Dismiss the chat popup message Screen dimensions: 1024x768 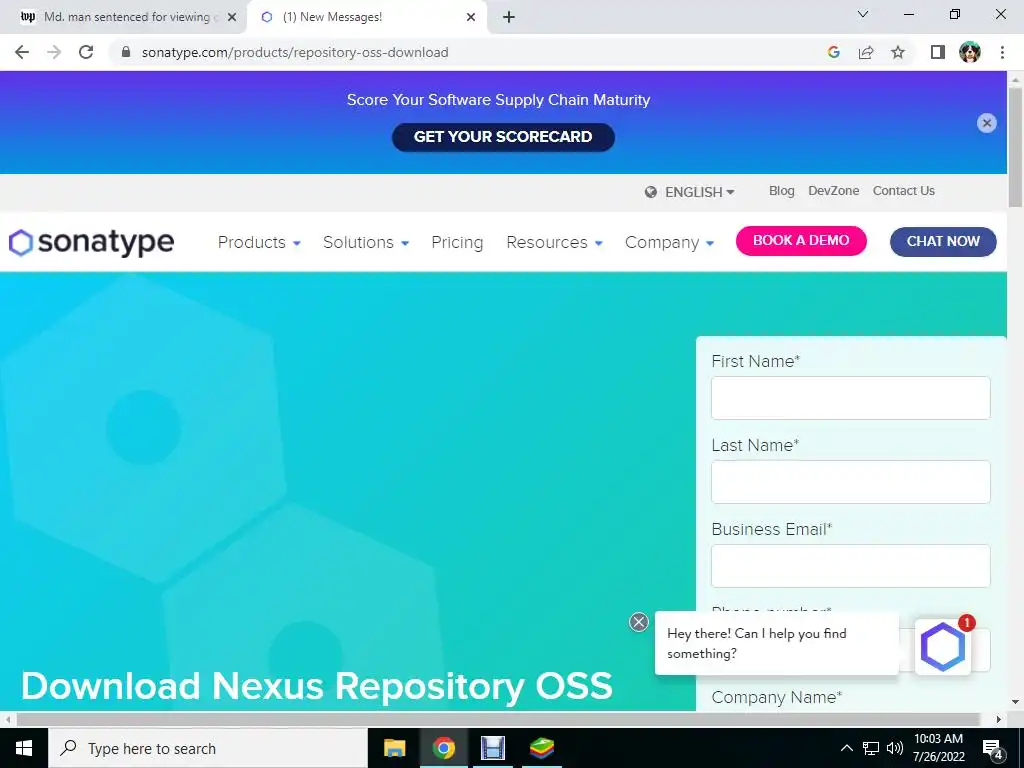[x=639, y=622]
